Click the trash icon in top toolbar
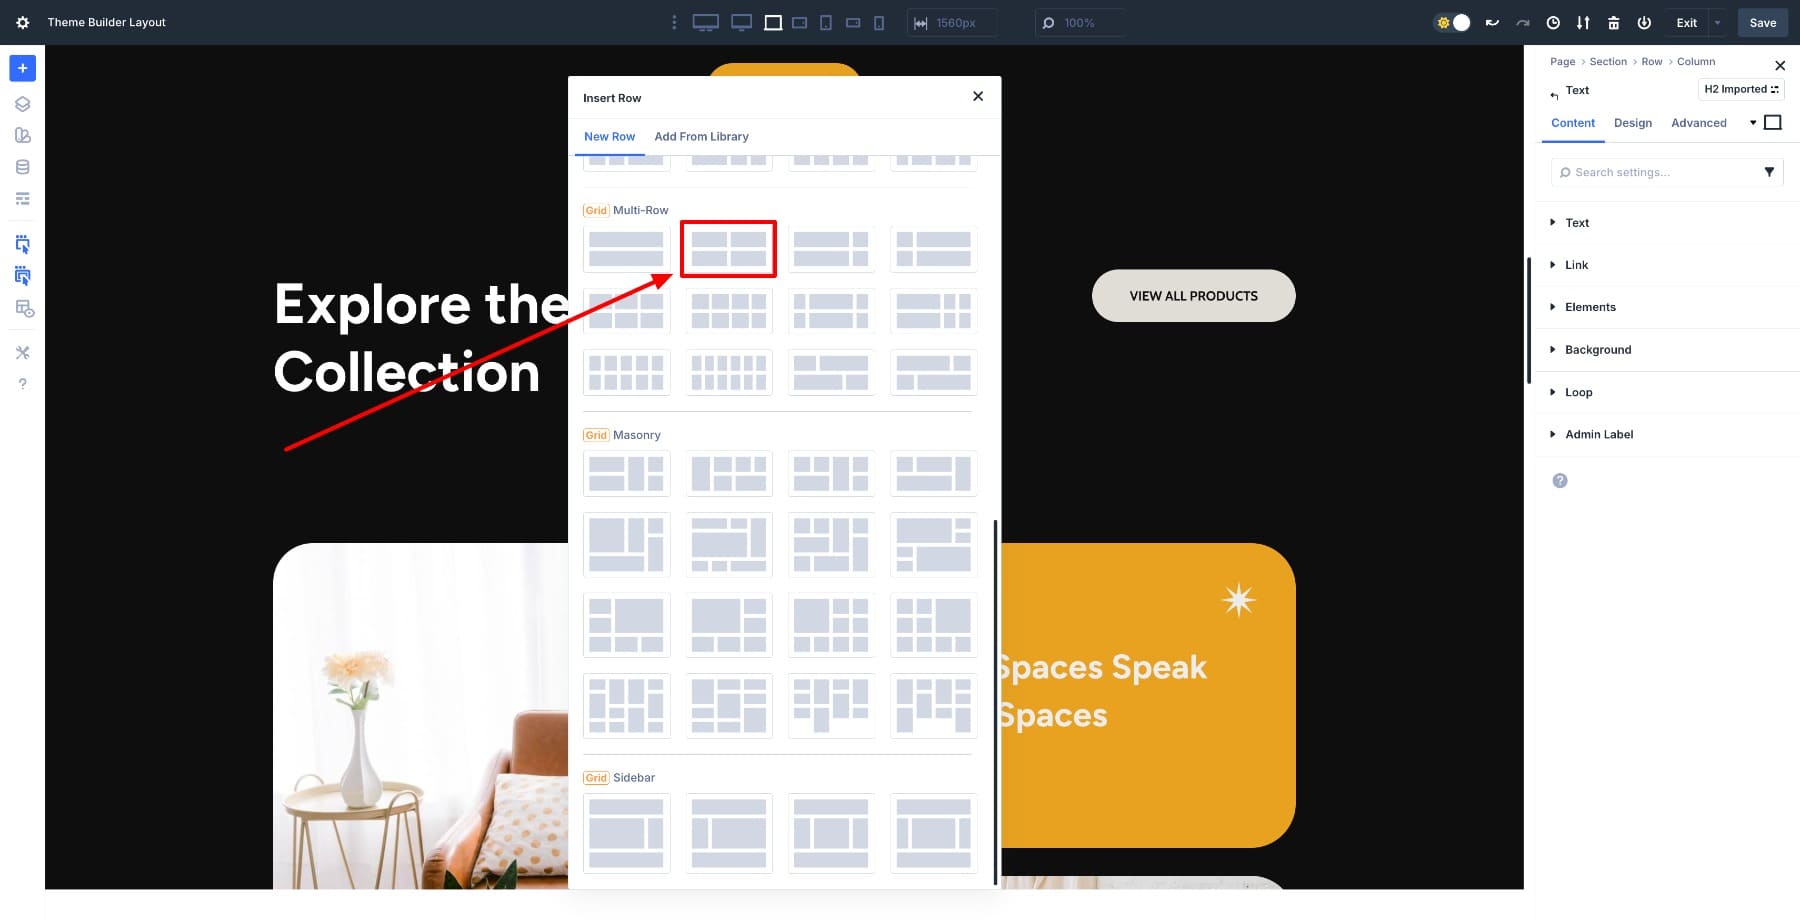This screenshot has height=920, width=1800. [x=1613, y=22]
